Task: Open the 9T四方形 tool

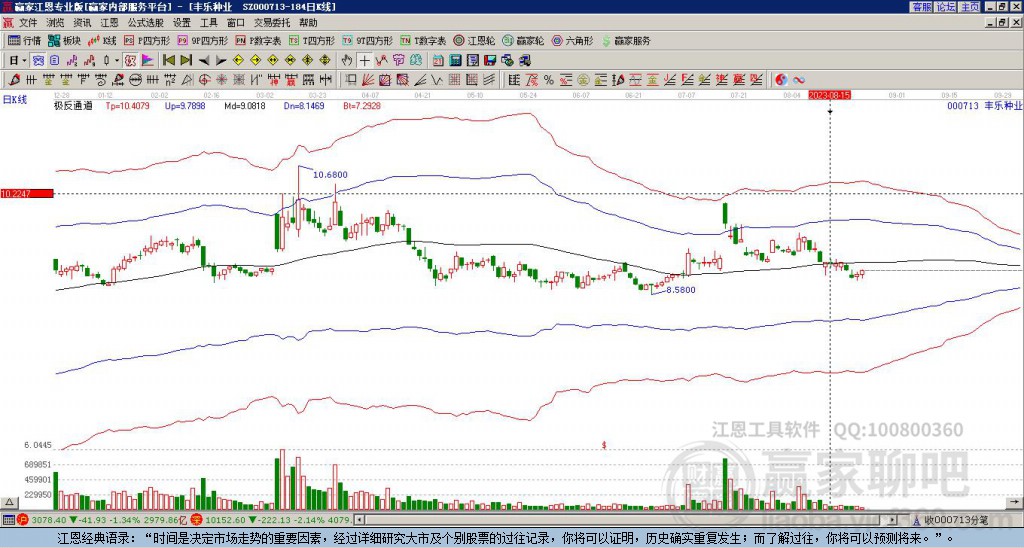Action: (368, 40)
